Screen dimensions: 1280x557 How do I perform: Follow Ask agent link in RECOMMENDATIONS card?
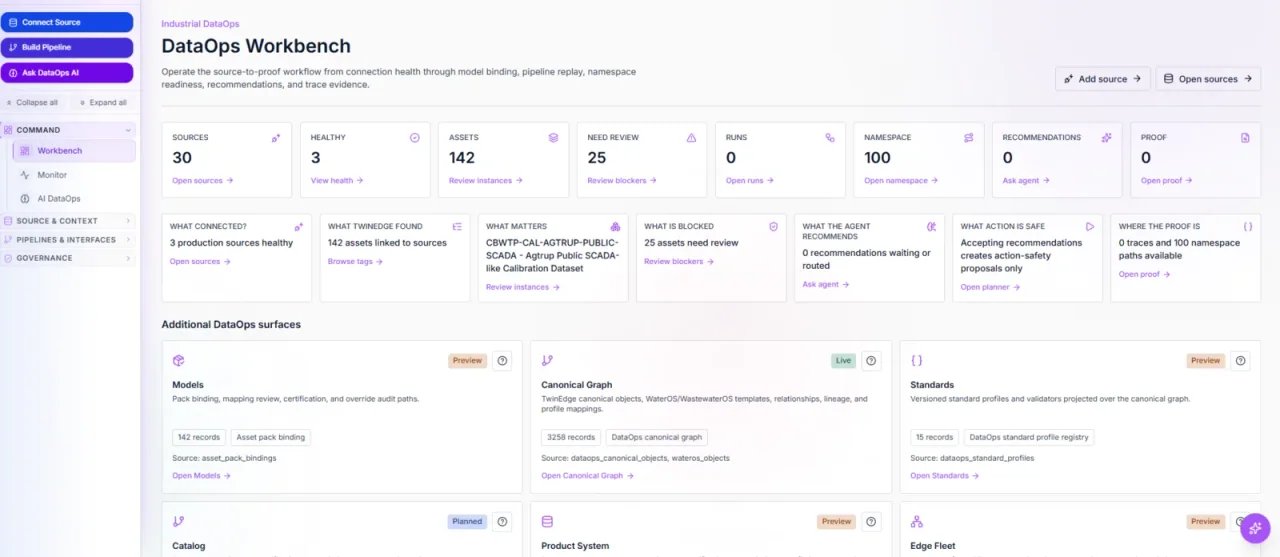point(1026,181)
